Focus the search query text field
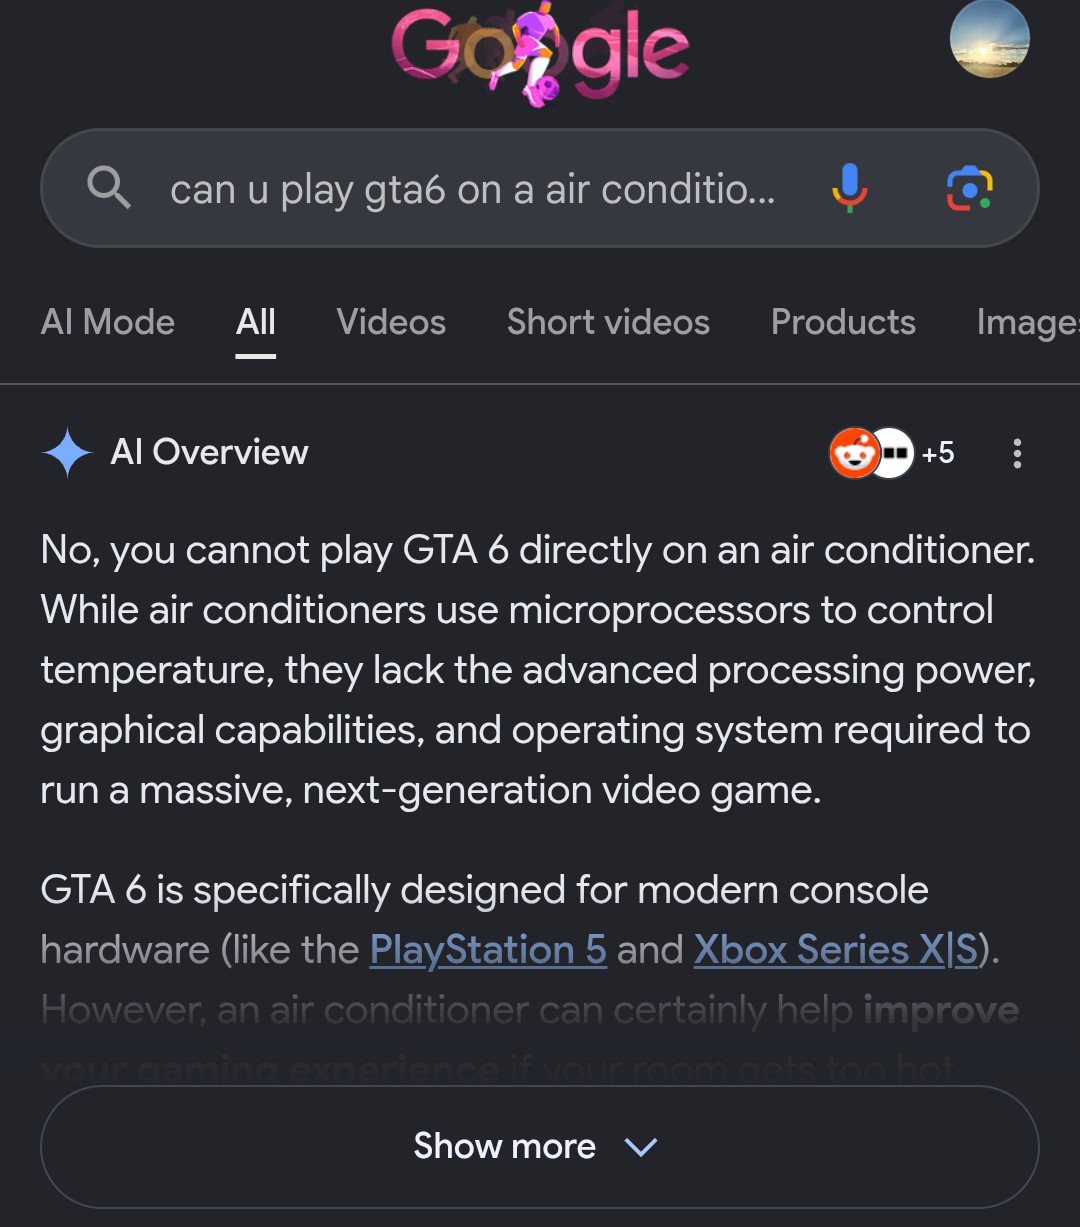The image size is (1080, 1227). click(472, 189)
